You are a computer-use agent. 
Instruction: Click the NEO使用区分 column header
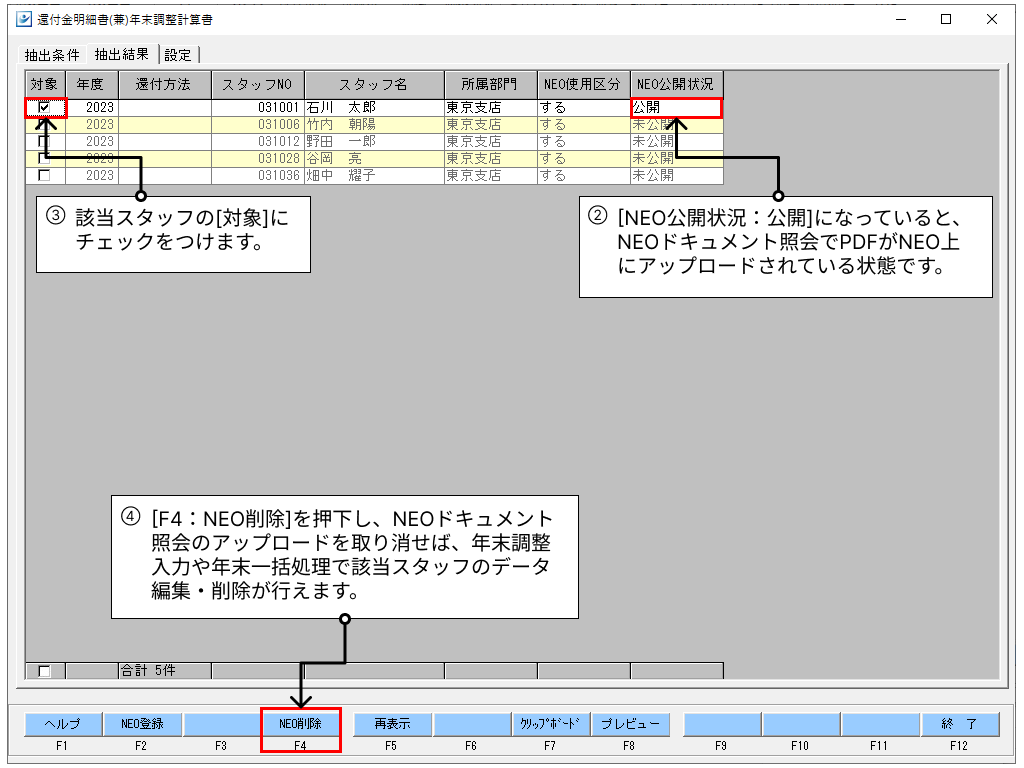coord(583,85)
